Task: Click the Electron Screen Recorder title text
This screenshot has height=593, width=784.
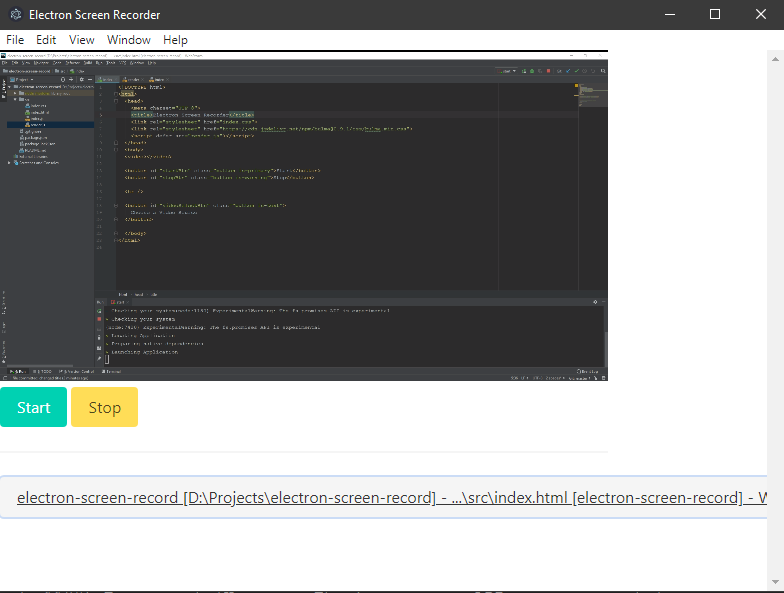Action: tap(94, 15)
